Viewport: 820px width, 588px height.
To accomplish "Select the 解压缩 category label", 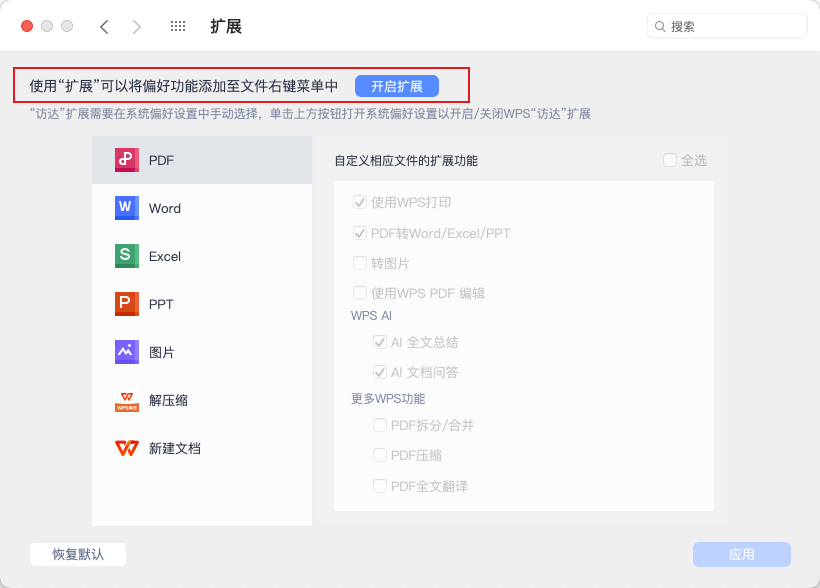I will click(168, 401).
